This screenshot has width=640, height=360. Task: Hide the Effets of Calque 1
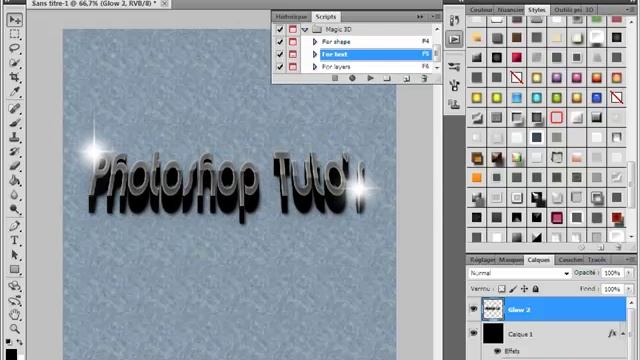tap(497, 351)
